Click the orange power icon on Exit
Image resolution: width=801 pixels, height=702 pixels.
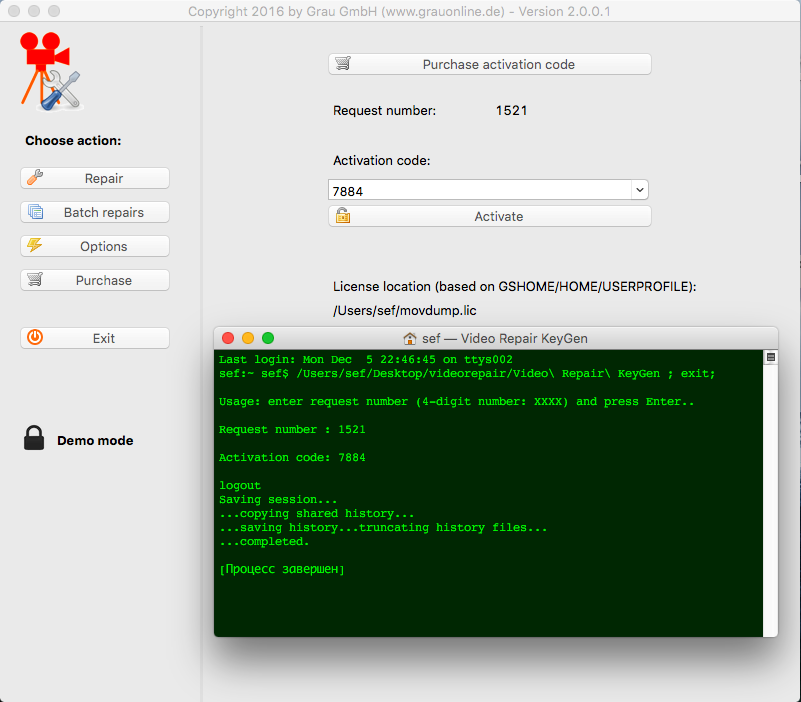[35, 338]
